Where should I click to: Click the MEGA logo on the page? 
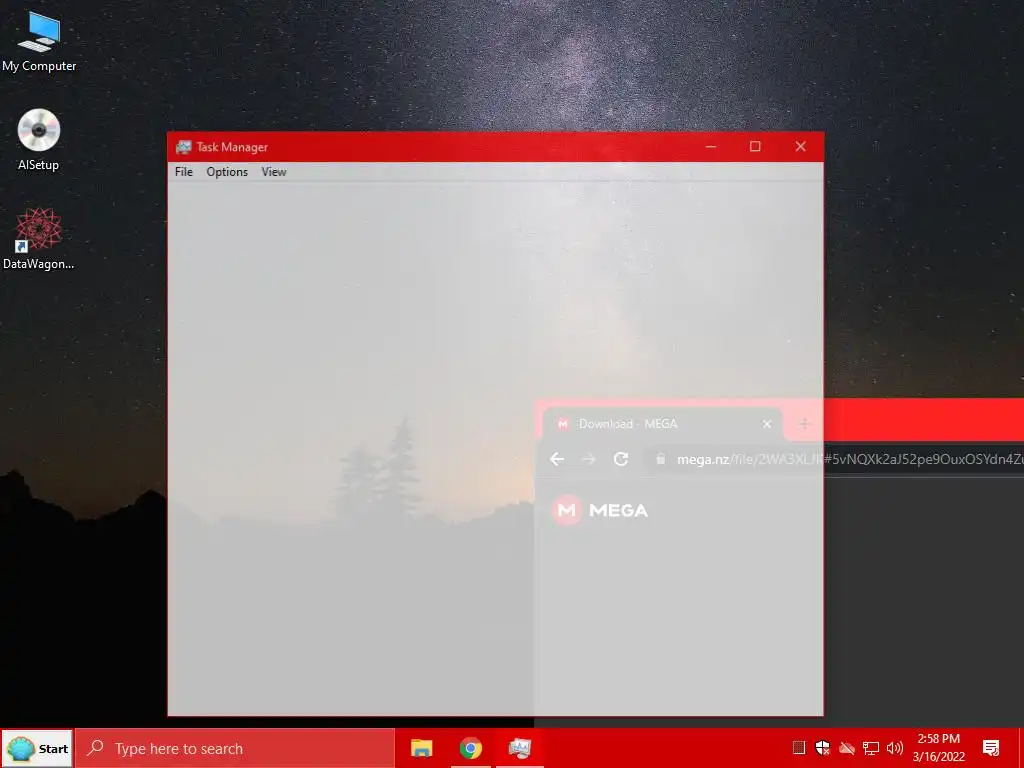600,510
